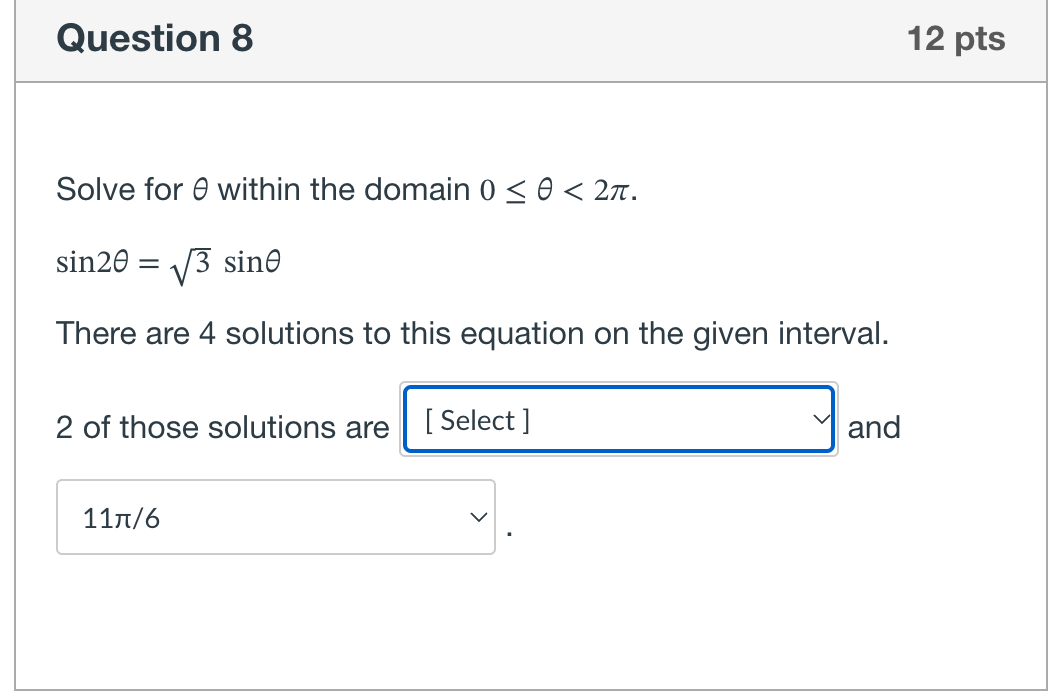This screenshot has width=1062, height=692.
Task: Click the Question 8 header
Action: [x=154, y=39]
